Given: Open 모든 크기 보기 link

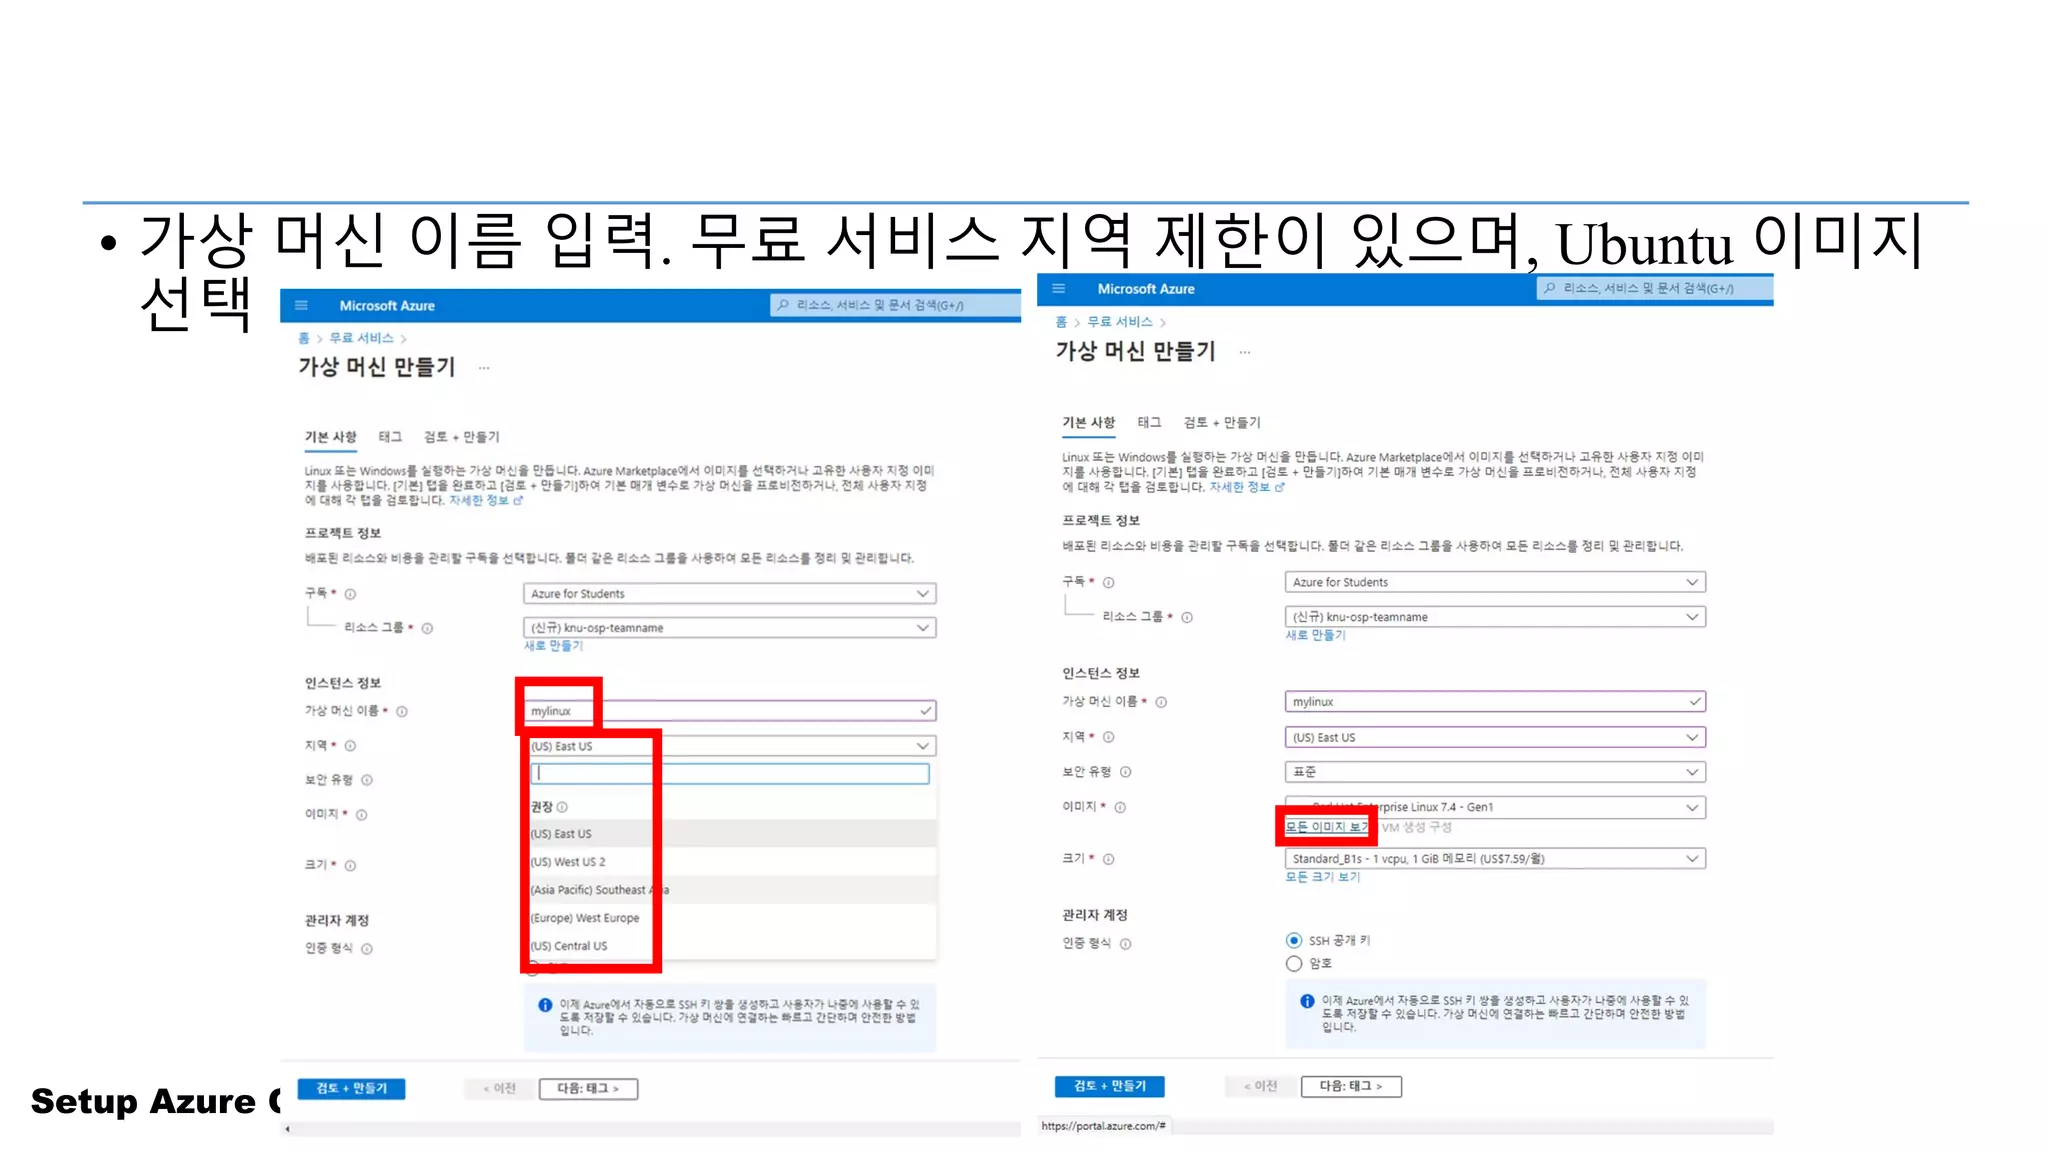Looking at the screenshot, I should click(x=1322, y=877).
